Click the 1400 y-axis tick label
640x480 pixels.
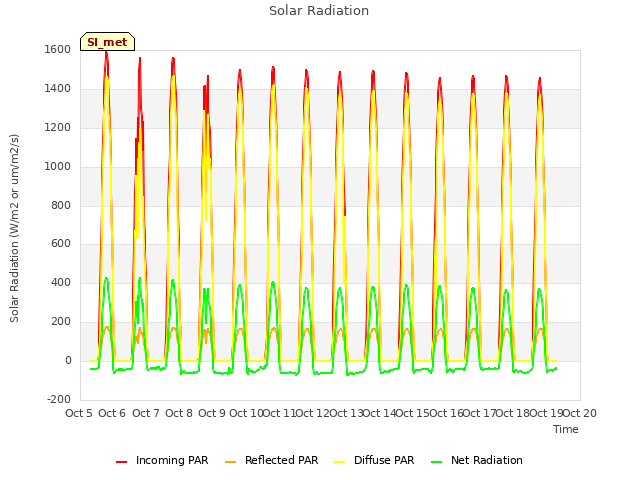point(58,89)
